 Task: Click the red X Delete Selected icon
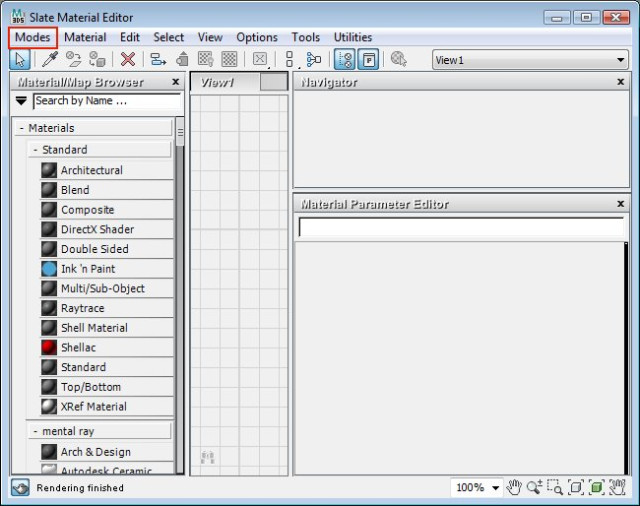(128, 59)
